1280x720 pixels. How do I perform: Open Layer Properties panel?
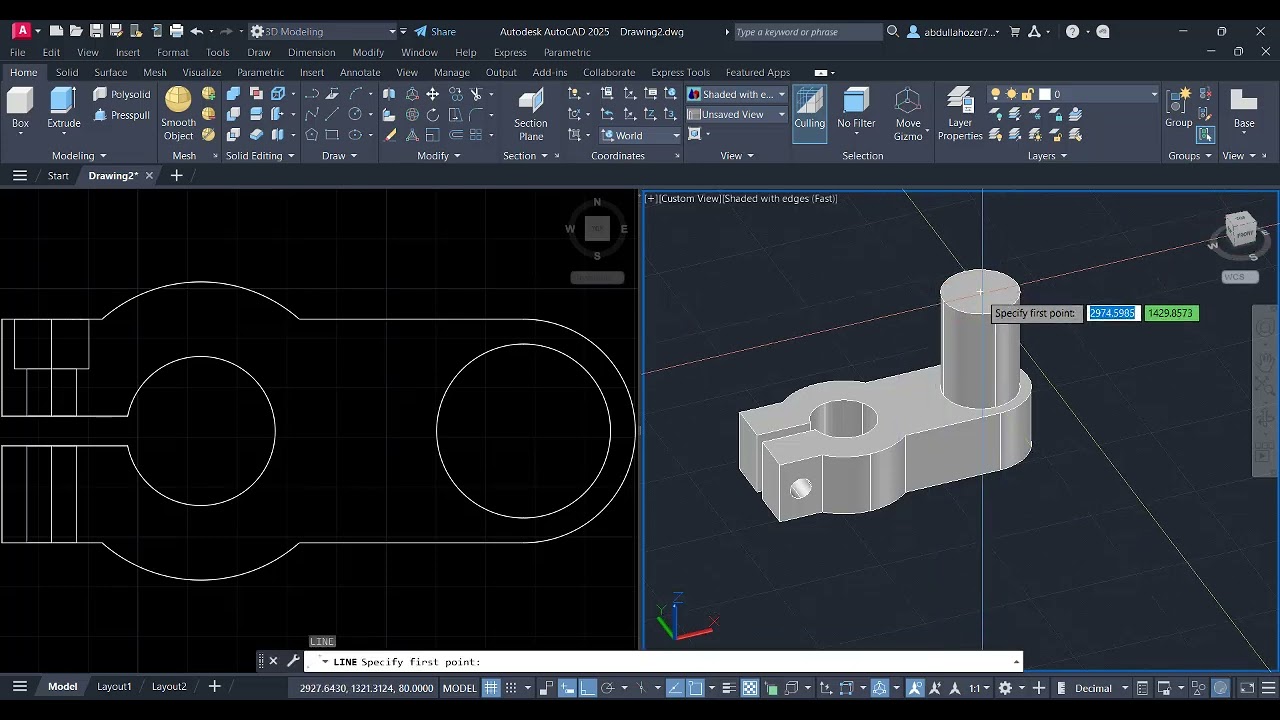click(x=960, y=114)
